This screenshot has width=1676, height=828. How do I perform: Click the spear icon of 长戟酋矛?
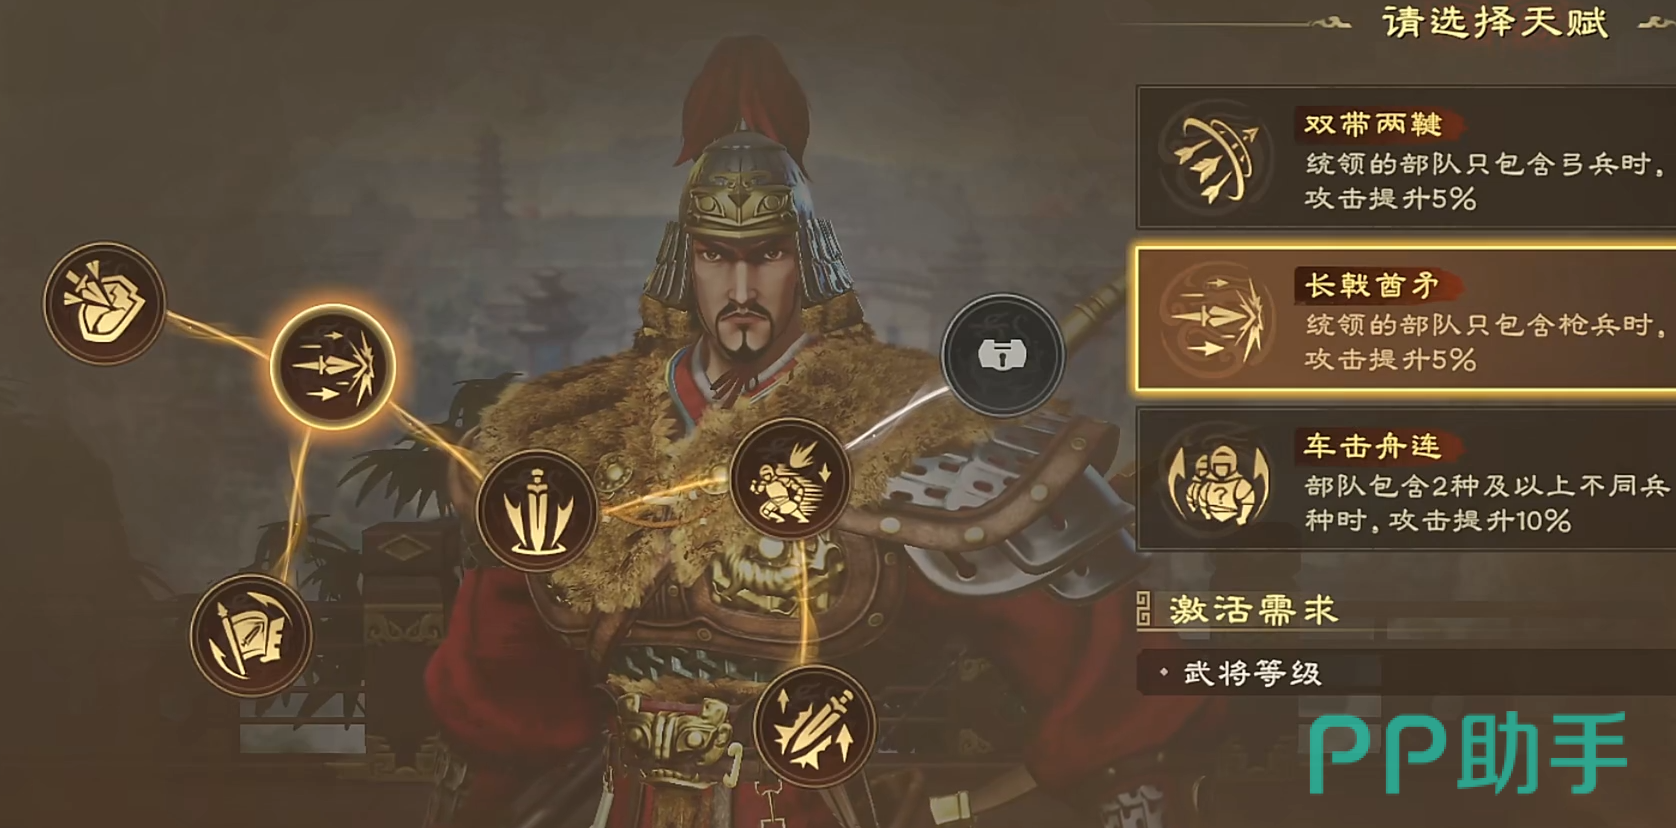1218,320
